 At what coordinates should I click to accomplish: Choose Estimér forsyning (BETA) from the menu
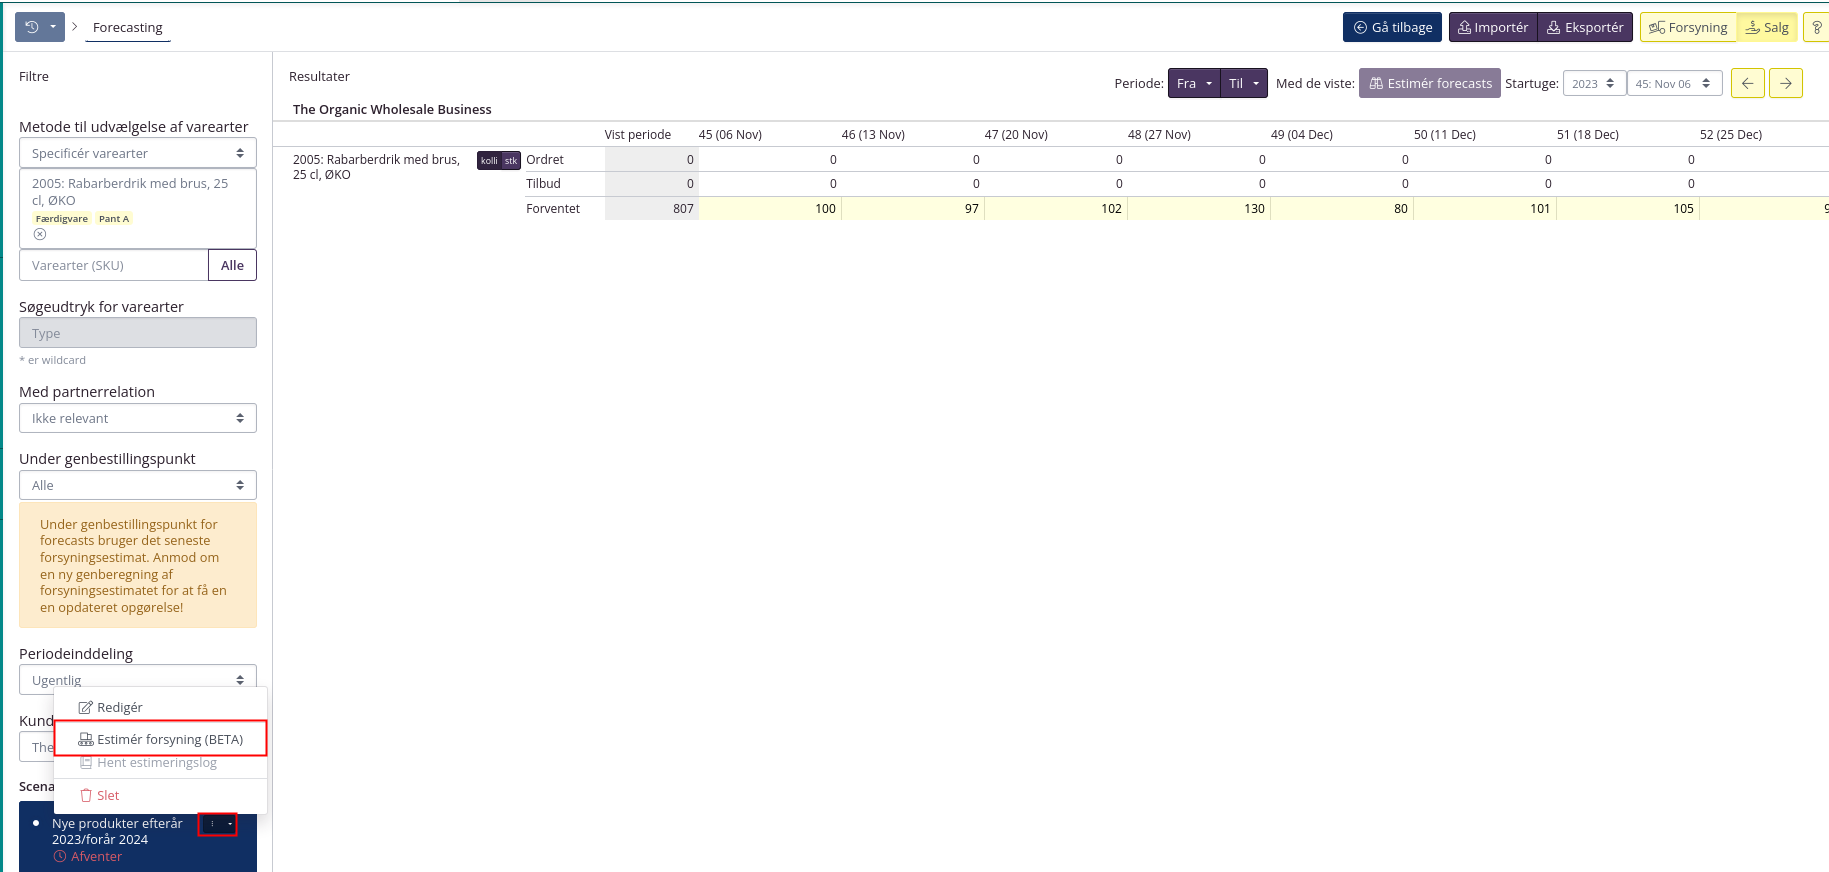coord(161,739)
